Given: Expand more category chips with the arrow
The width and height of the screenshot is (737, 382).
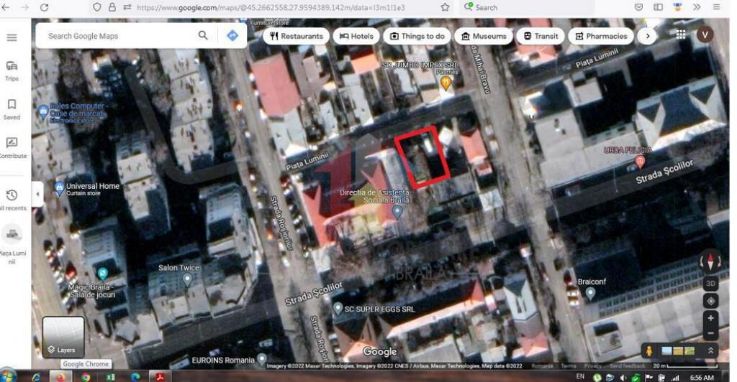Looking at the screenshot, I should (648, 36).
